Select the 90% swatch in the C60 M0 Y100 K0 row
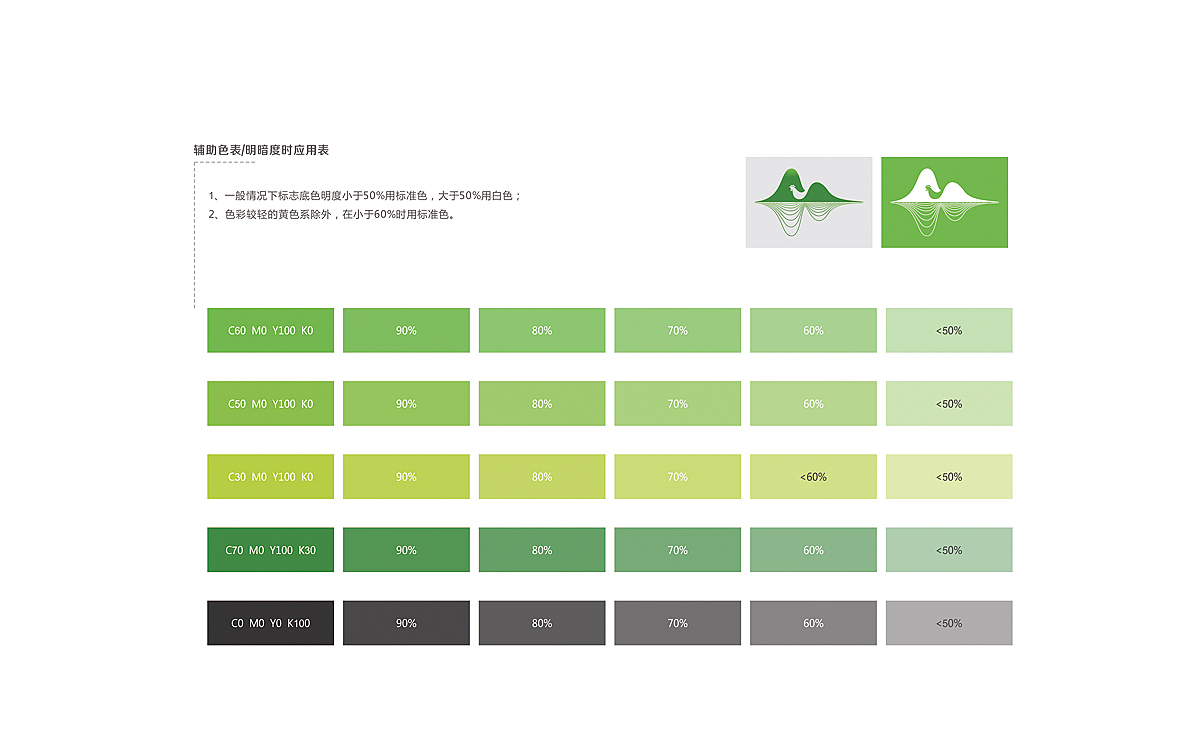The height and width of the screenshot is (737, 1200). click(x=406, y=330)
